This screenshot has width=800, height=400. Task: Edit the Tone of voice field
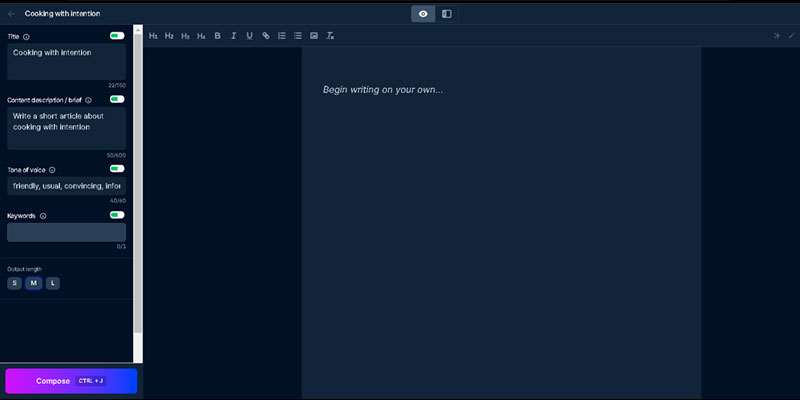coord(66,186)
